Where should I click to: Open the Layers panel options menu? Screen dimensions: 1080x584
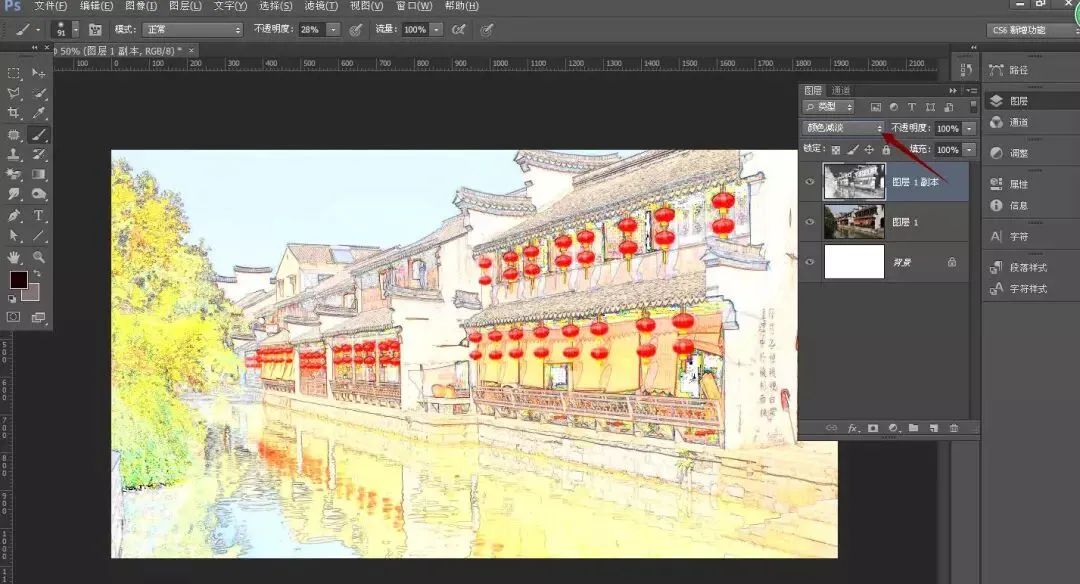pyautogui.click(x=972, y=90)
